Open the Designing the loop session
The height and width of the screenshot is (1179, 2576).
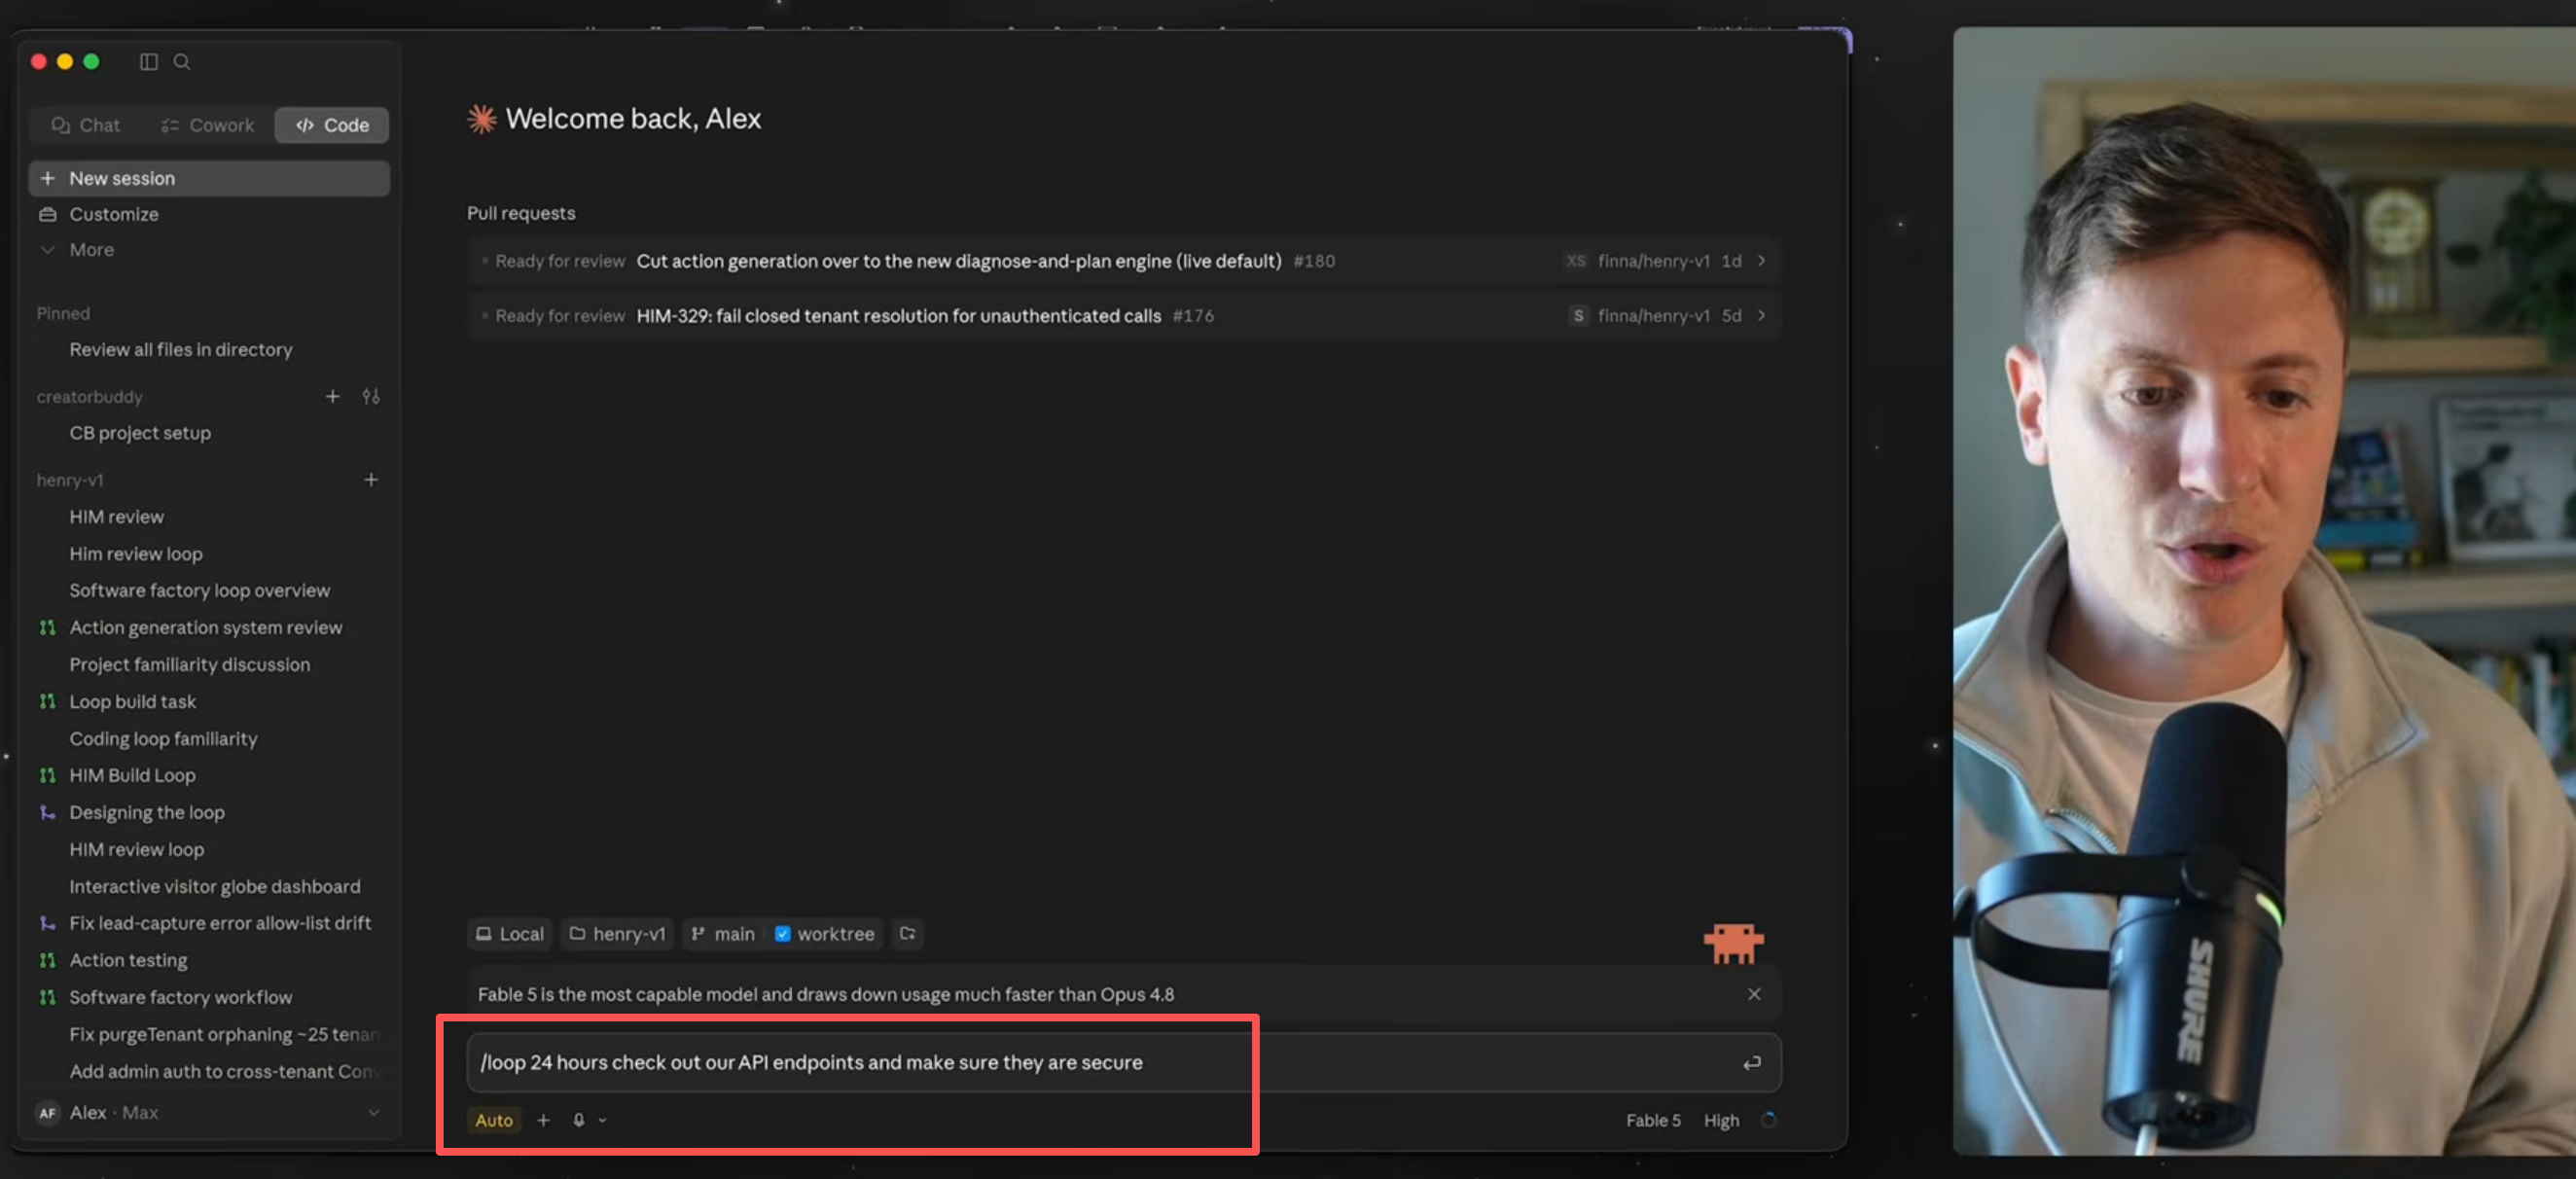146,813
